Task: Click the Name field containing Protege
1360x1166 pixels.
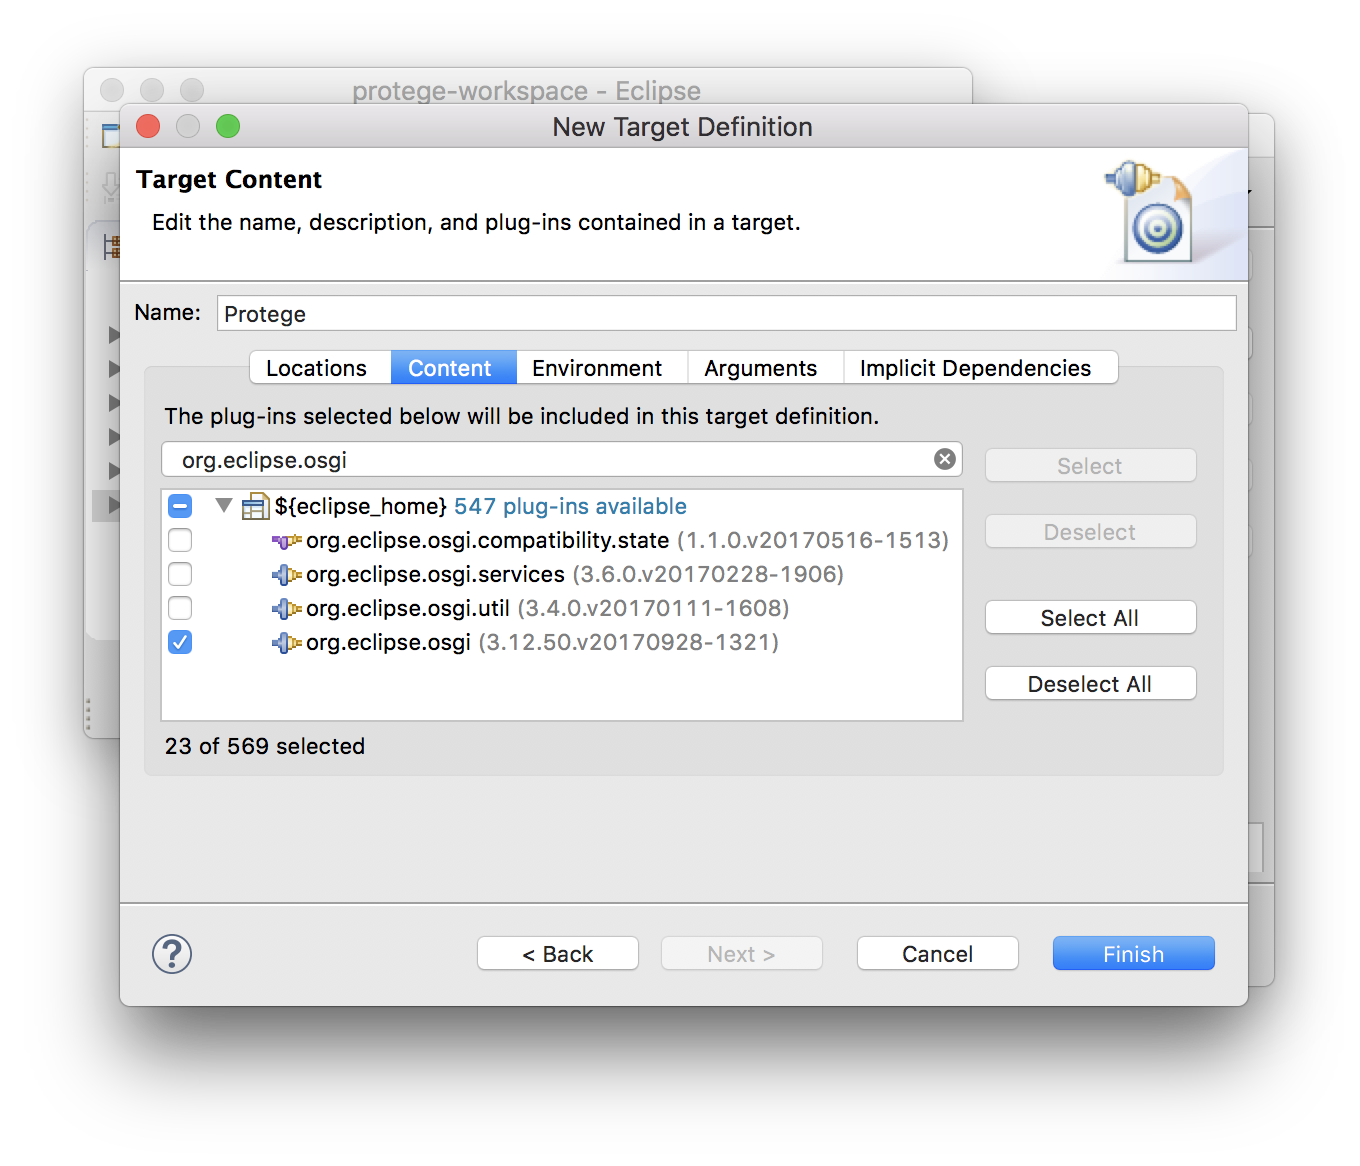Action: pos(726,313)
